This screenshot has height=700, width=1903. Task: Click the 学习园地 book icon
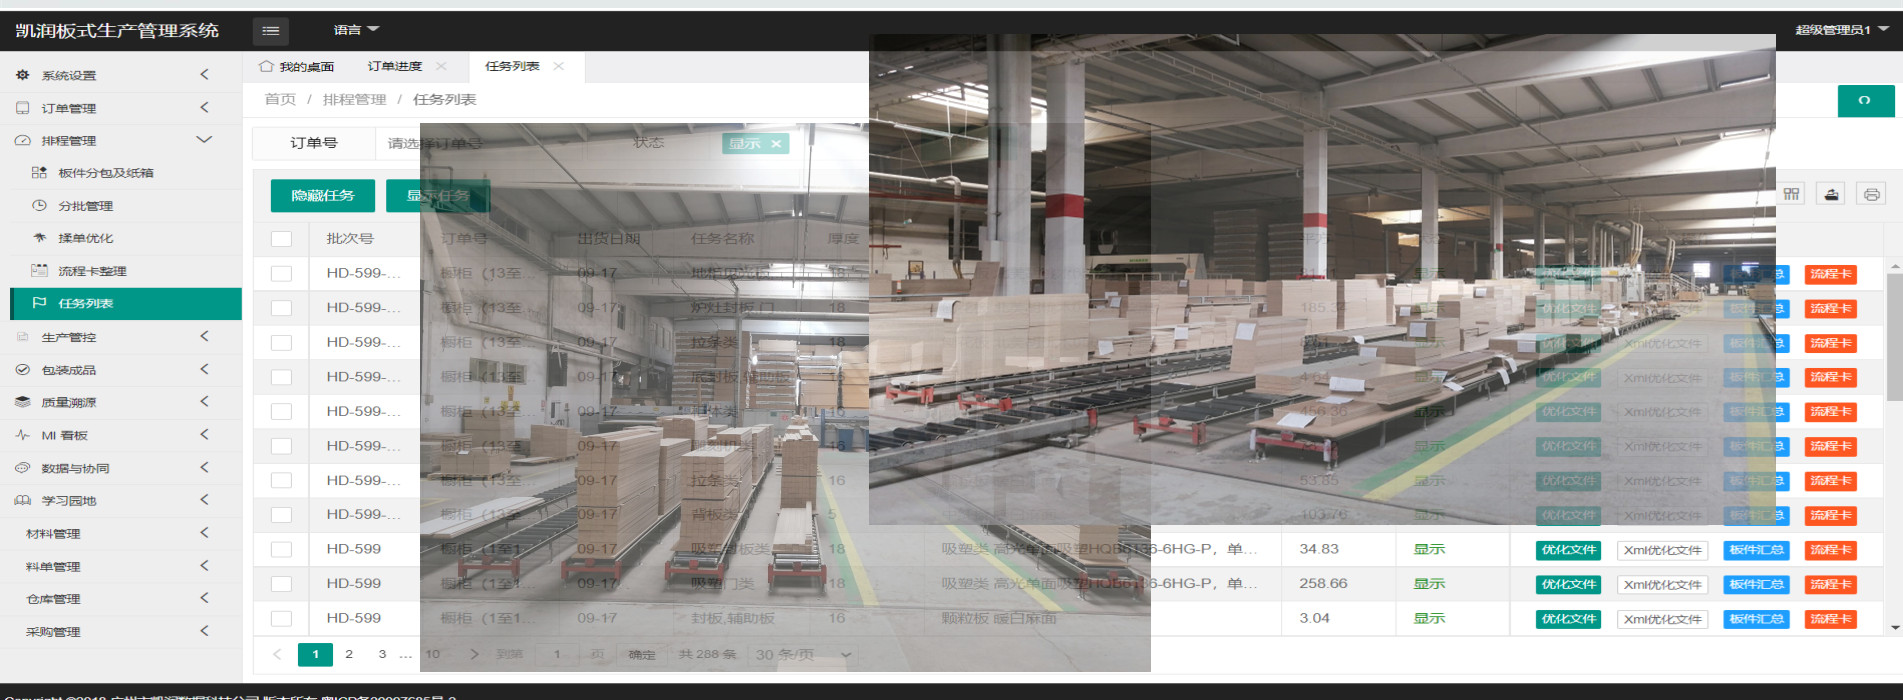[x=22, y=500]
